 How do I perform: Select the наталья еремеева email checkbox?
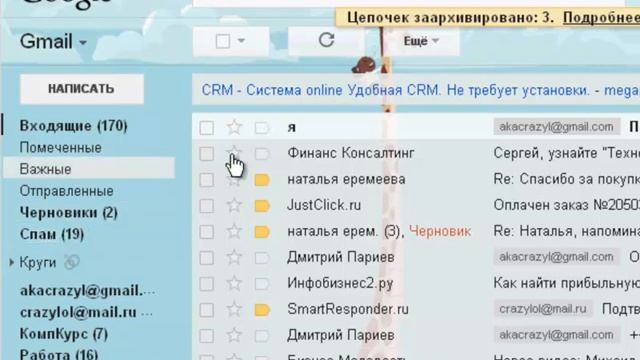coord(207,180)
